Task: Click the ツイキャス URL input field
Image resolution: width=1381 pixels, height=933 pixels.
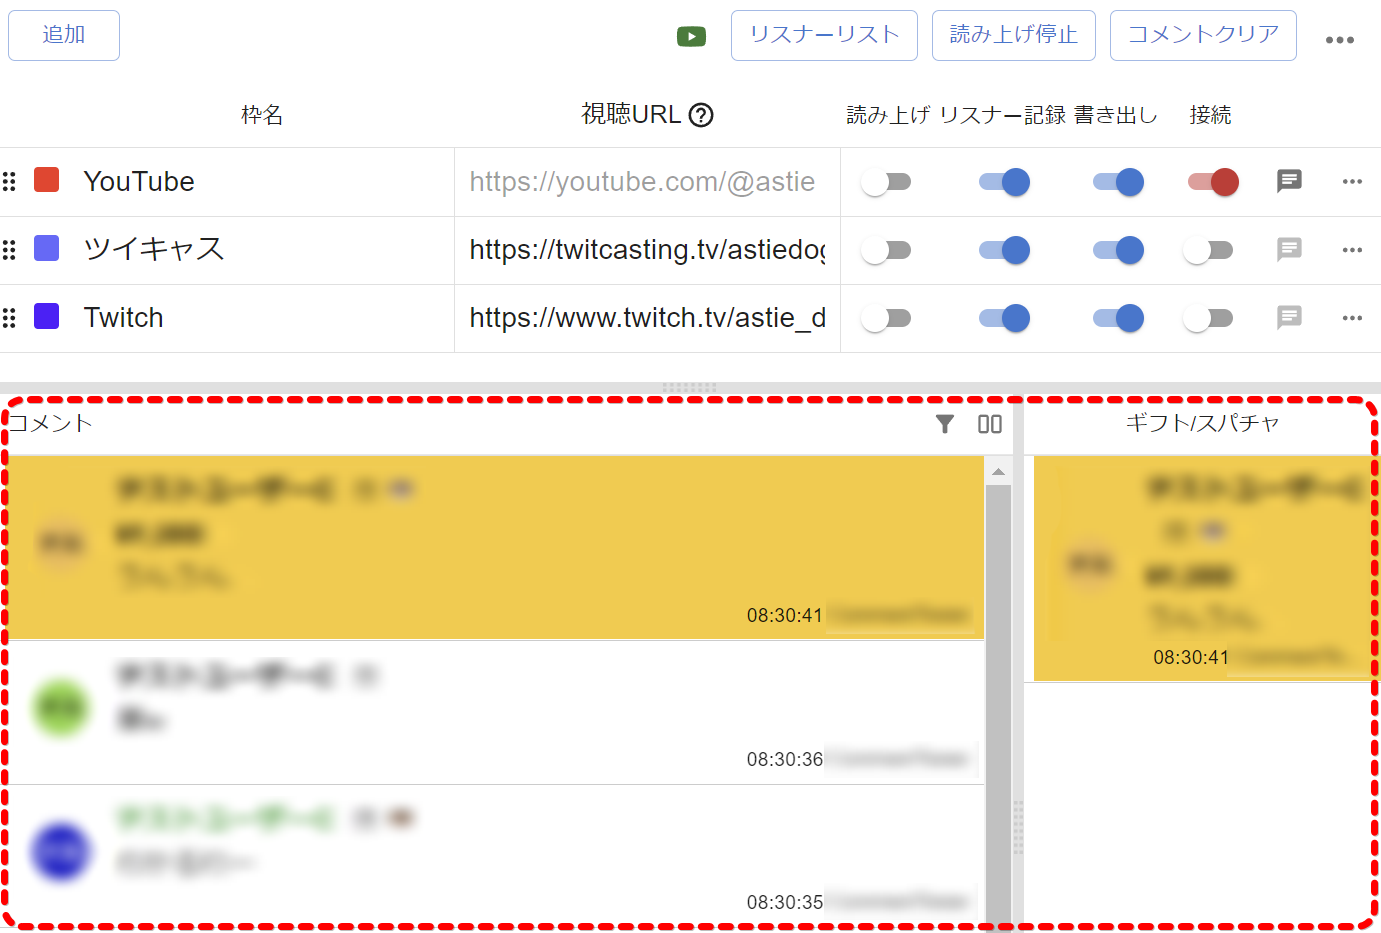Action: tap(647, 250)
